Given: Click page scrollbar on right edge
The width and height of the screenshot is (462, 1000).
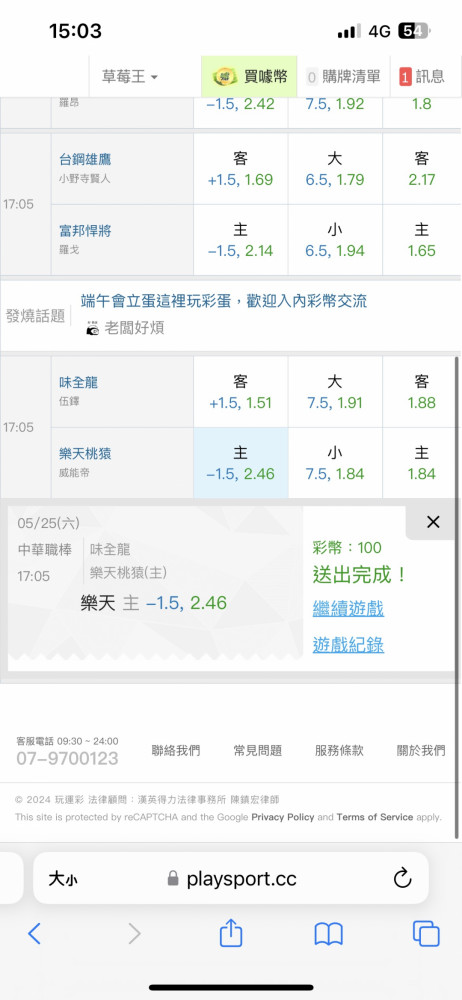Looking at the screenshot, I should click(x=457, y=598).
